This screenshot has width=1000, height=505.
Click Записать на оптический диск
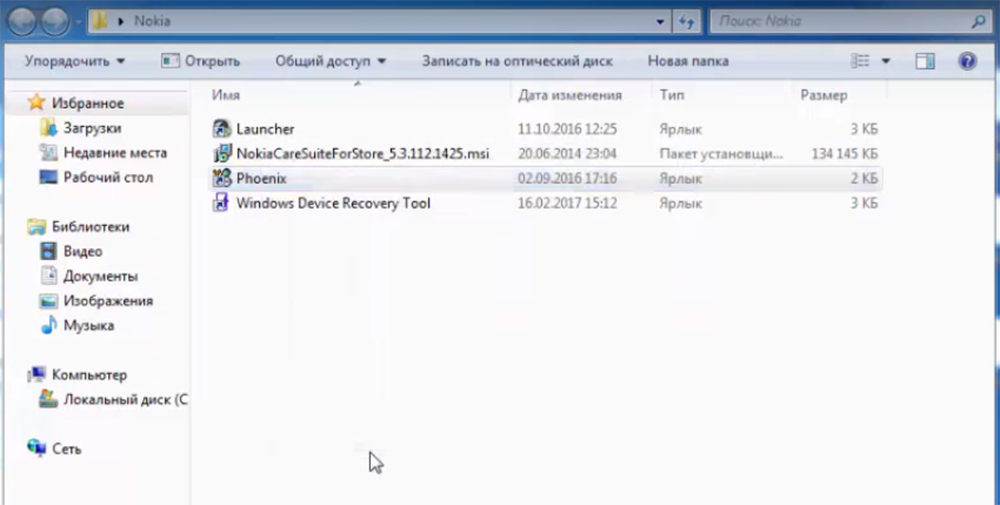(x=517, y=61)
